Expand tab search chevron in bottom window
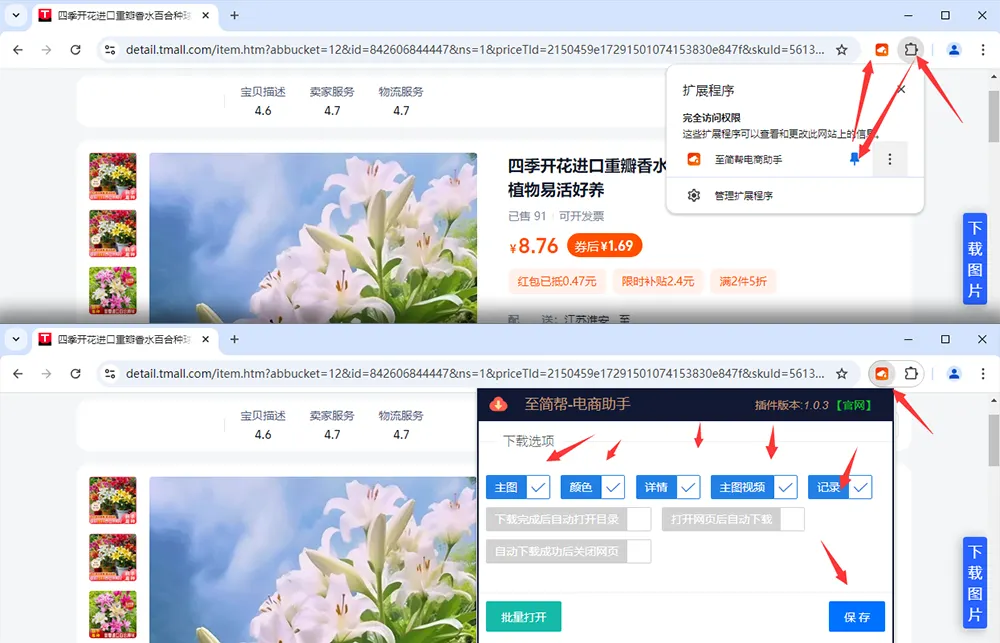The width and height of the screenshot is (1000, 643). point(16,339)
